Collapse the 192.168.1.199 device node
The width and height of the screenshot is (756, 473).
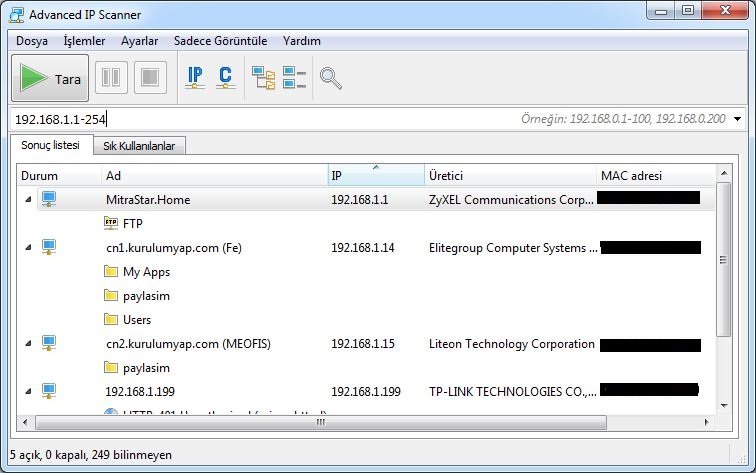[x=28, y=392]
